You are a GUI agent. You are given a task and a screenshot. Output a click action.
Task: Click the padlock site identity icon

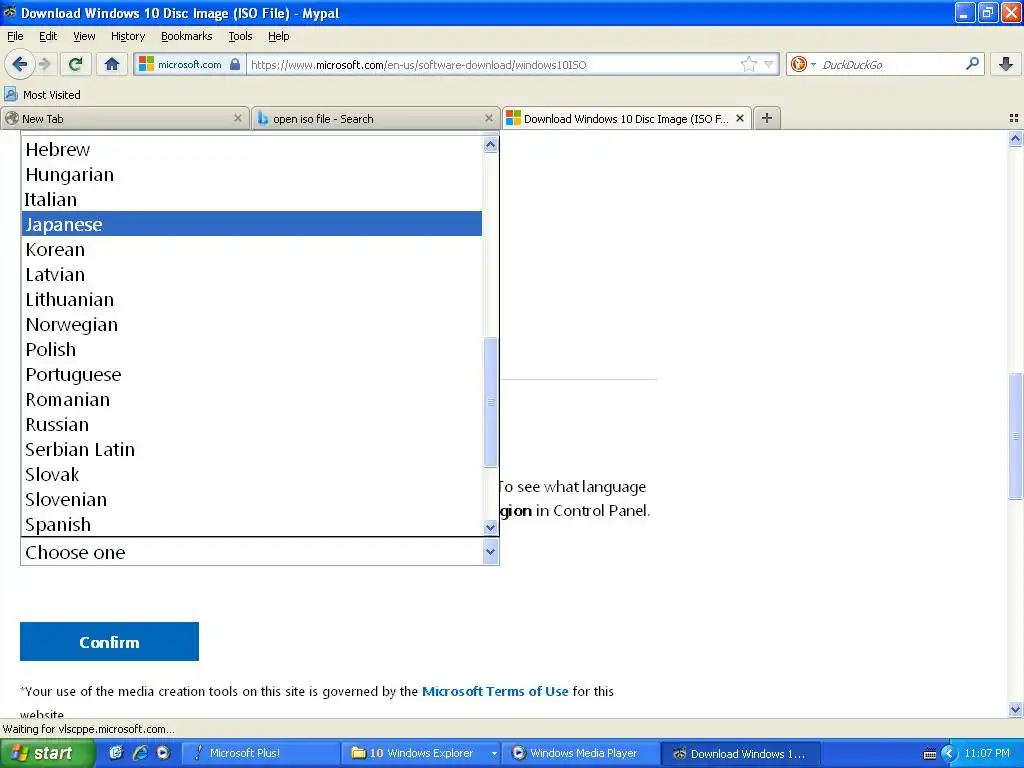point(235,64)
